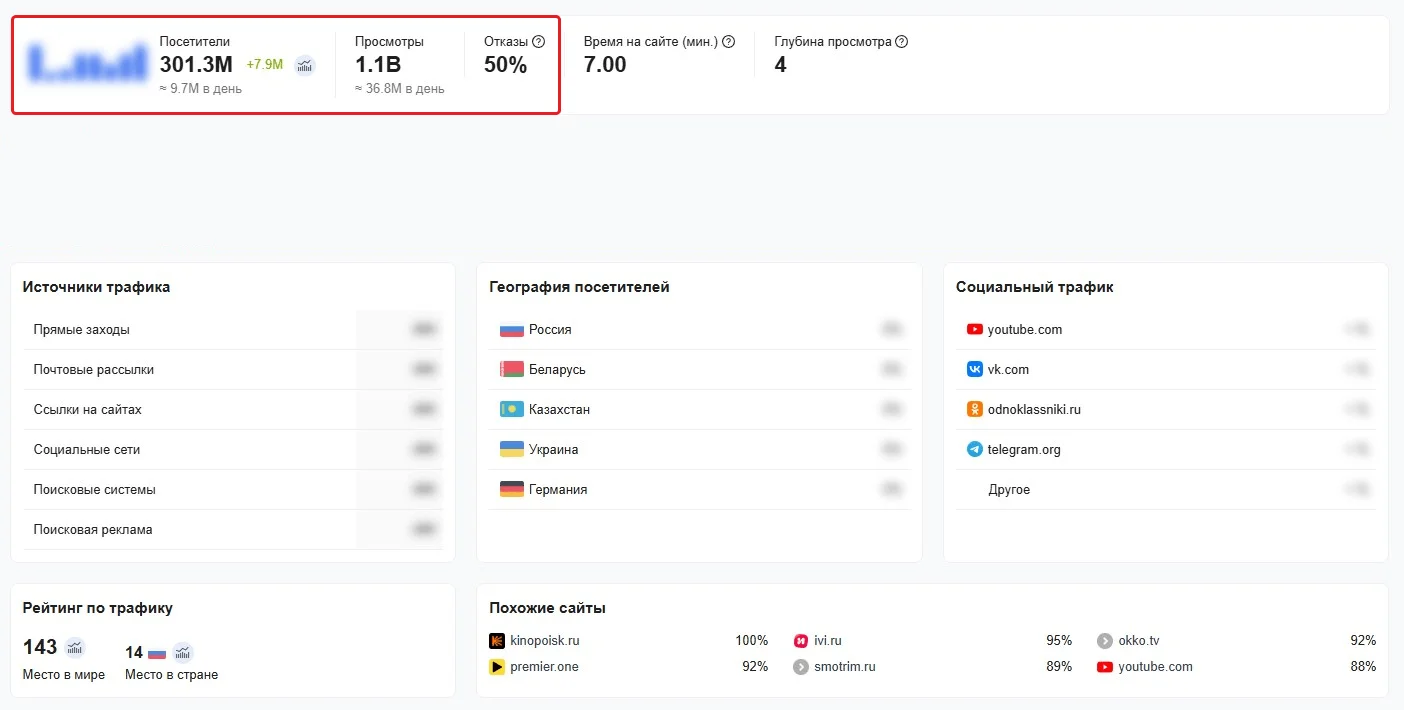Image resolution: width=1404 pixels, height=710 pixels.
Task: Click the ivi.ru favicon in similar sites
Action: click(801, 641)
